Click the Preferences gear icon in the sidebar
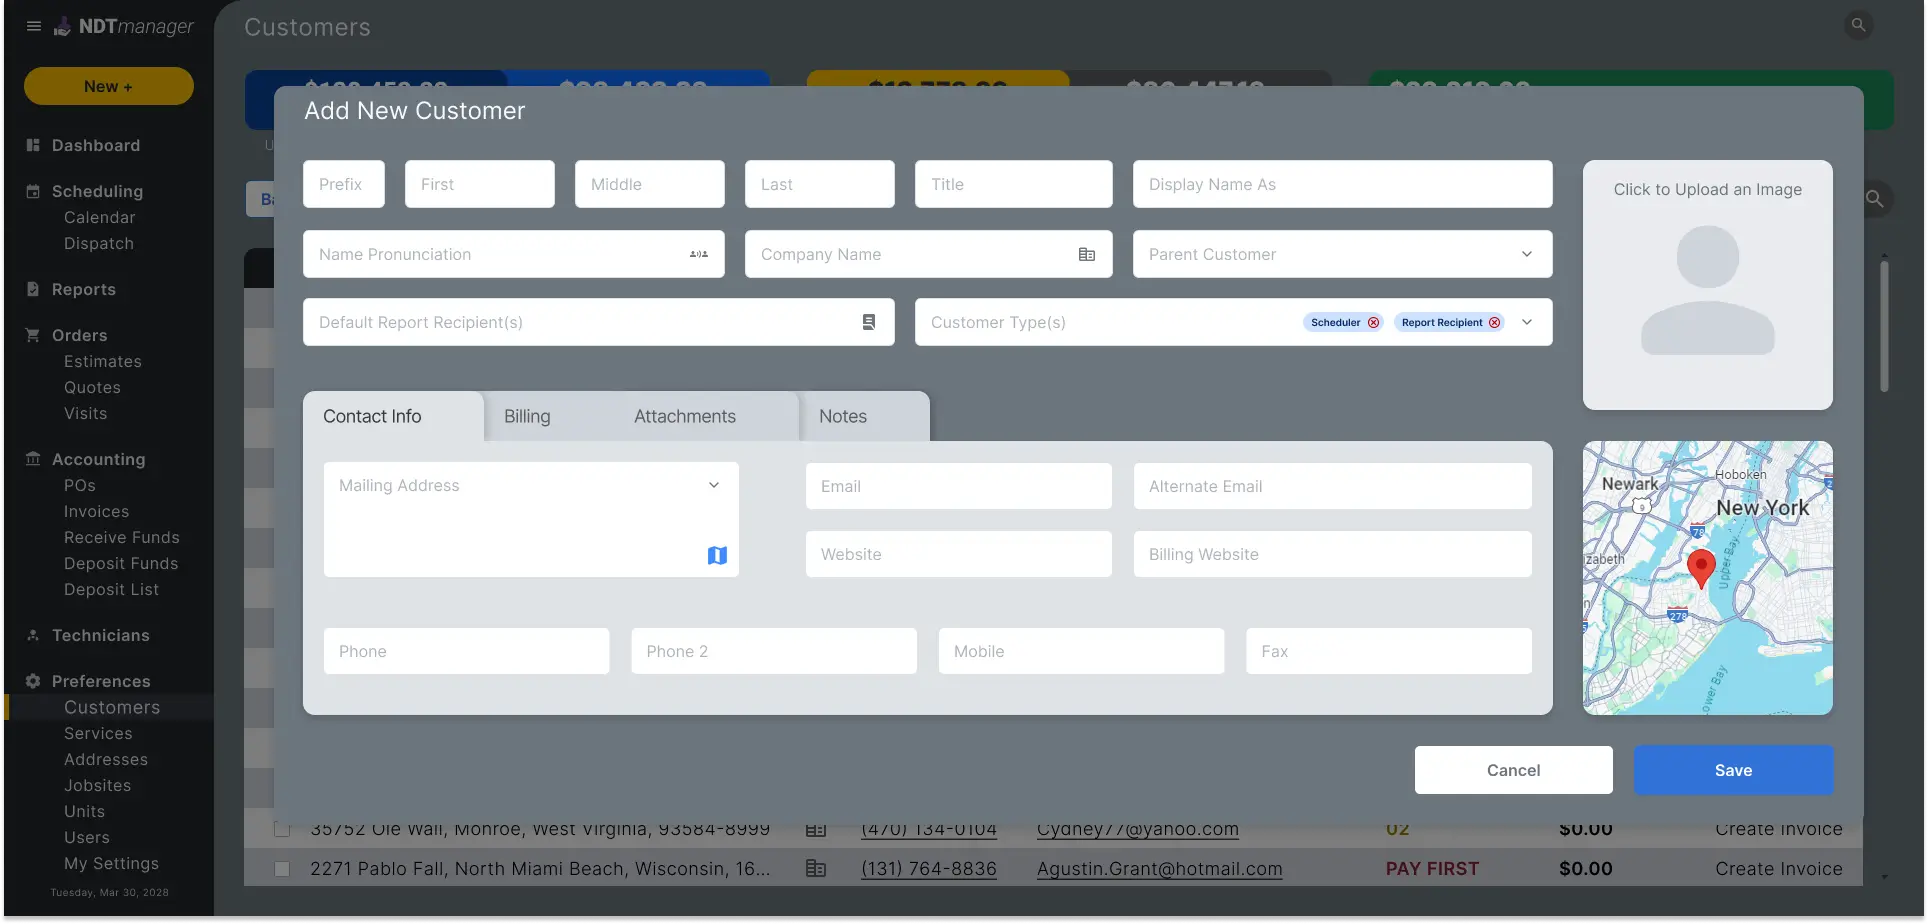This screenshot has height=924, width=1928. tap(33, 681)
